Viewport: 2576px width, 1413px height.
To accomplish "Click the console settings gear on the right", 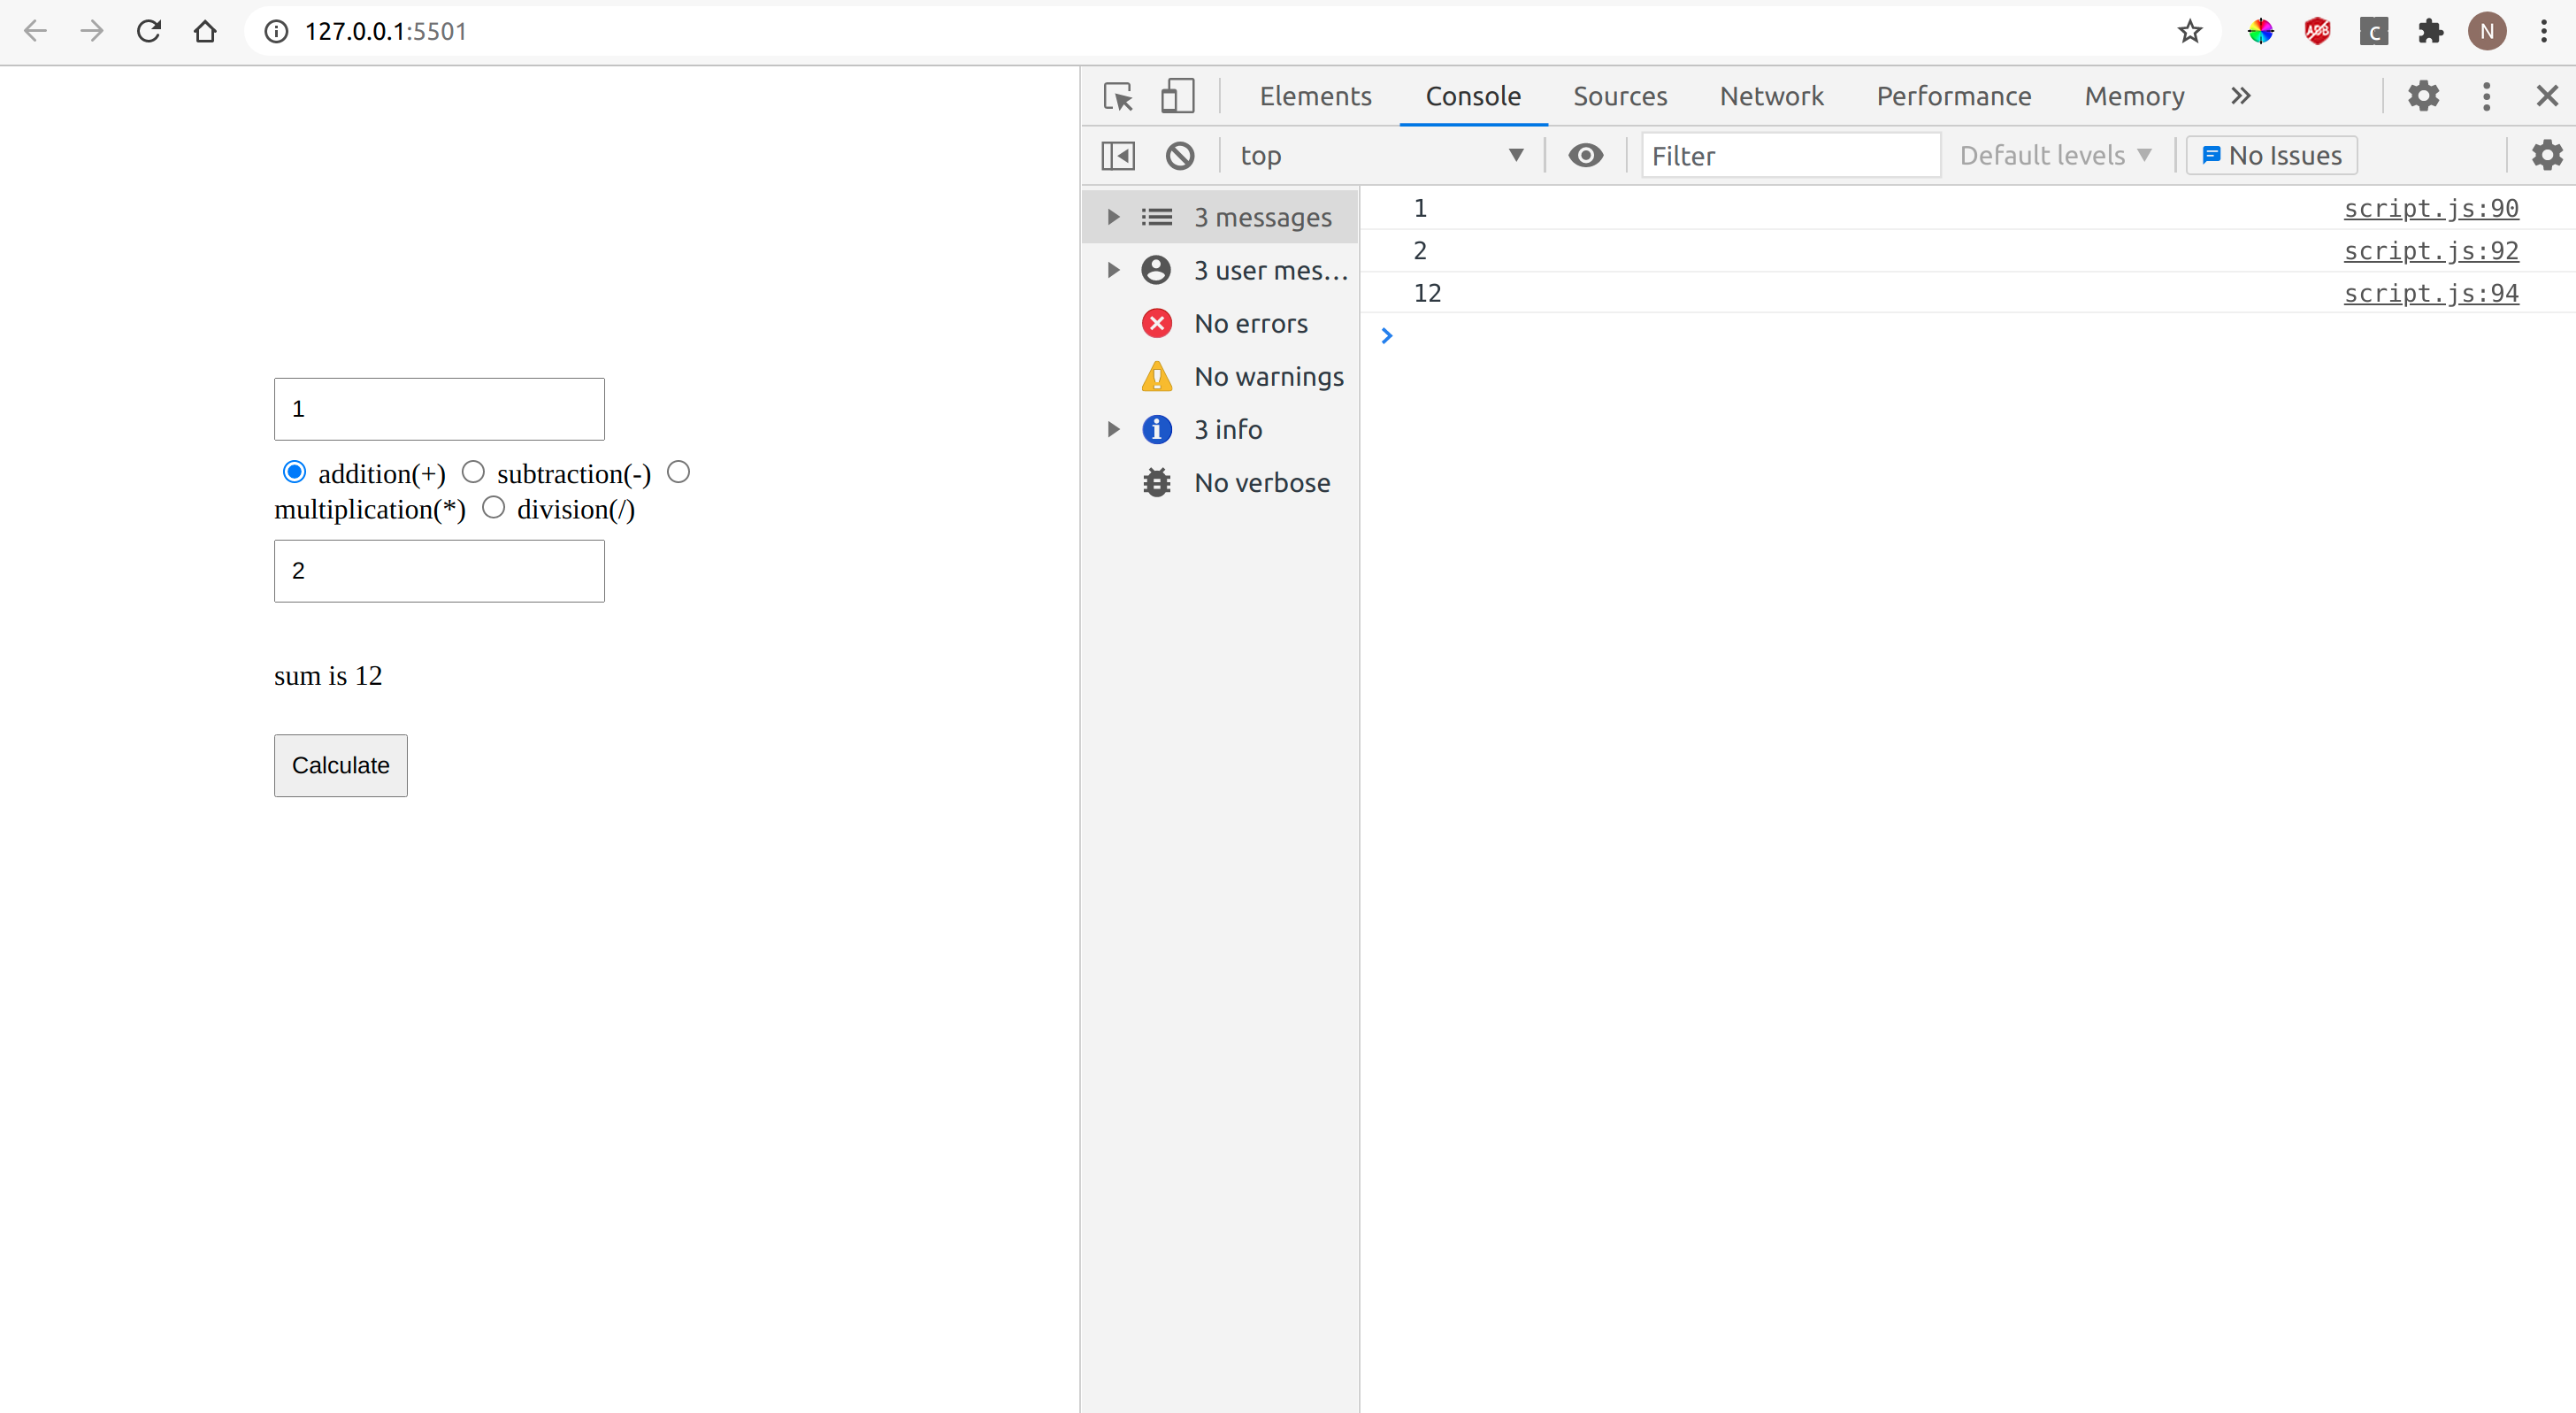I will pyautogui.click(x=2548, y=155).
